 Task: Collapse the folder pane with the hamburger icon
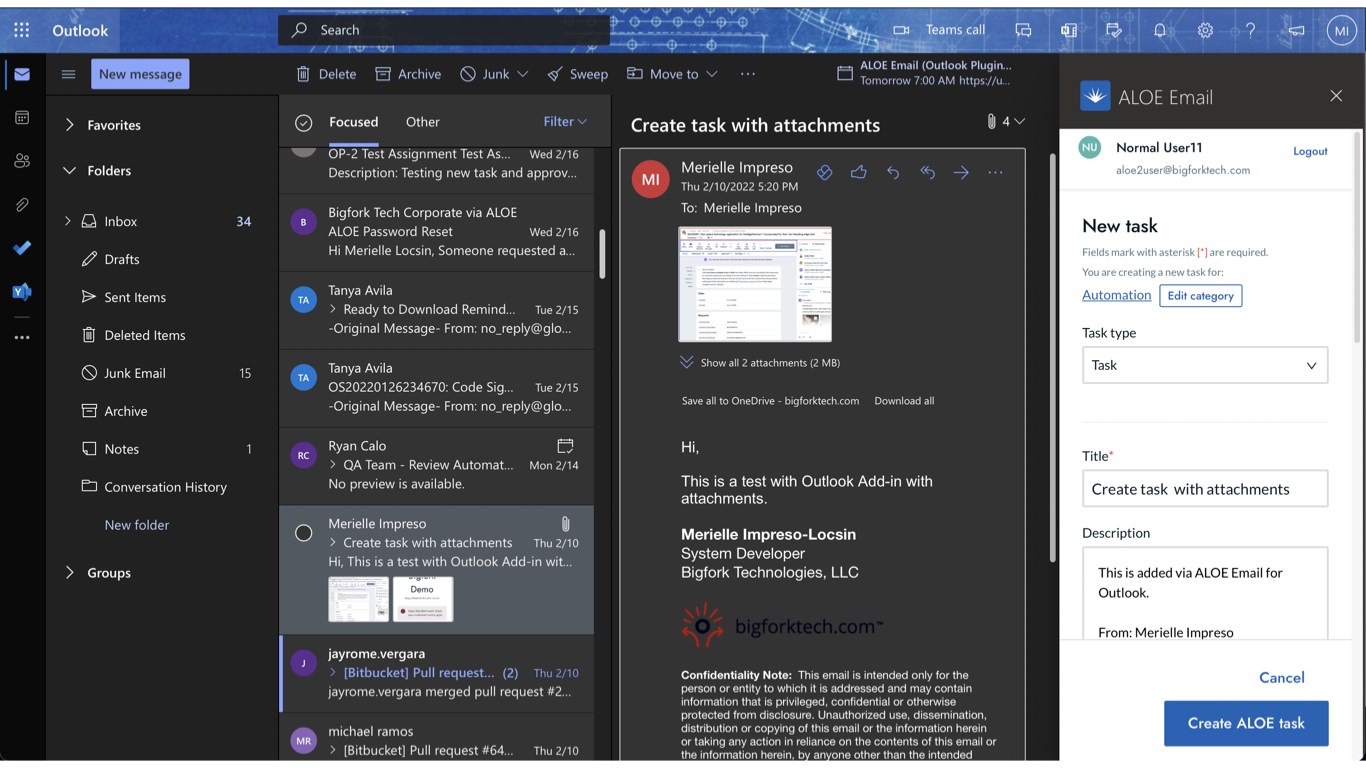pos(69,74)
